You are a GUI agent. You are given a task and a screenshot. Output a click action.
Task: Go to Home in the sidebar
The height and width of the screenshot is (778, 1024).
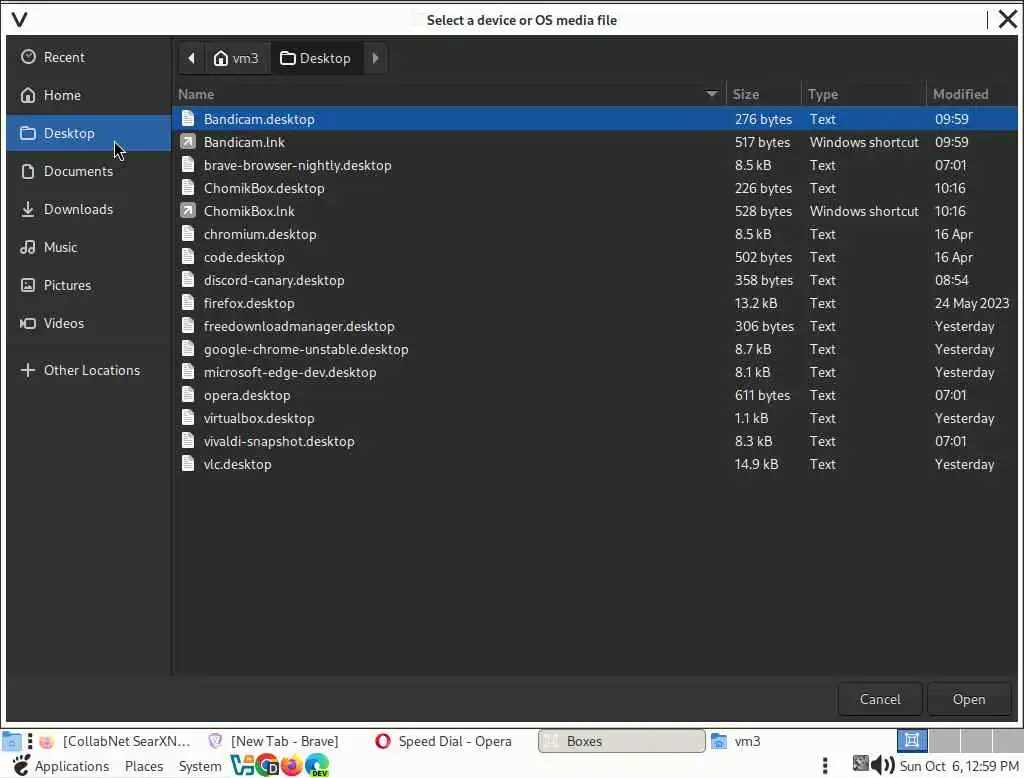coord(88,95)
